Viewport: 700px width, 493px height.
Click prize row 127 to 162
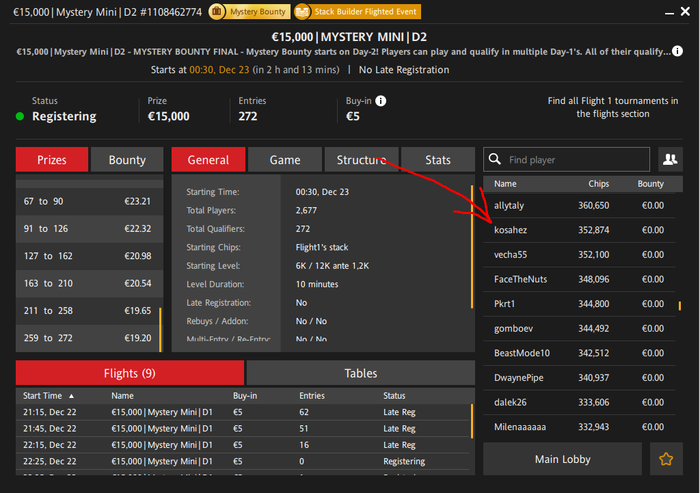coord(89,256)
